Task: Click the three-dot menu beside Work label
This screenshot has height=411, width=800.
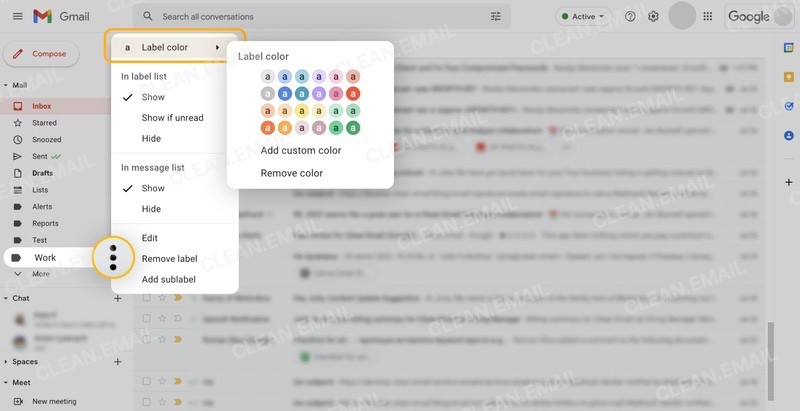Action: [113, 258]
